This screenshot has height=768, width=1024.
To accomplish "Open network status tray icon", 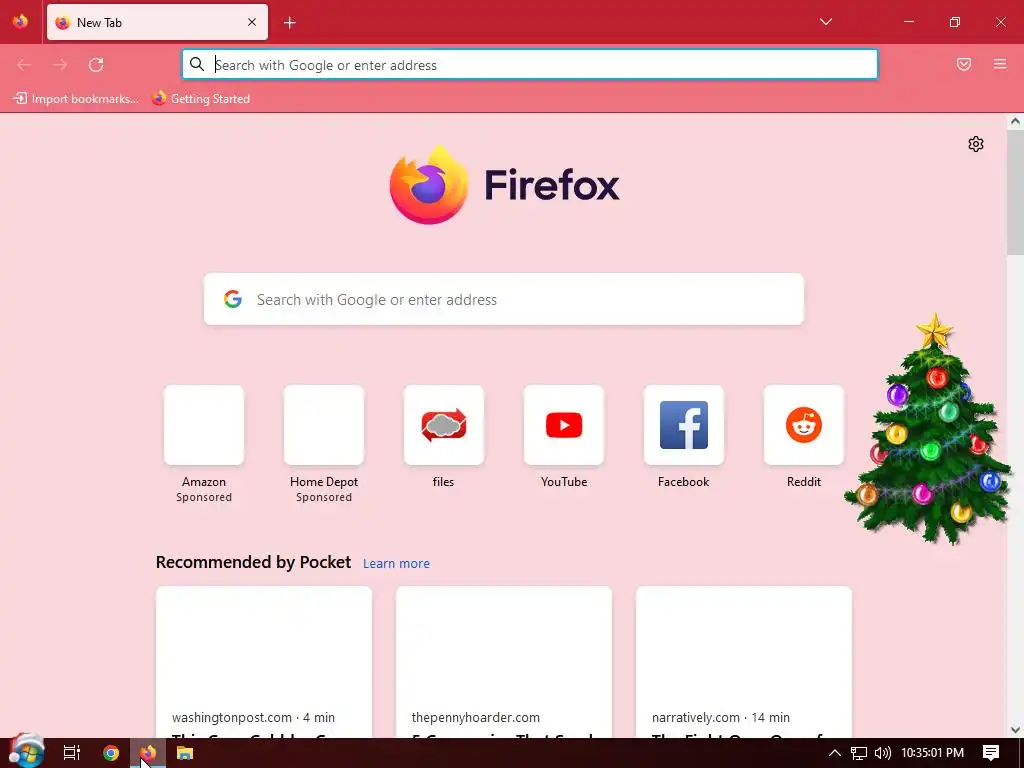I will pyautogui.click(x=859, y=753).
